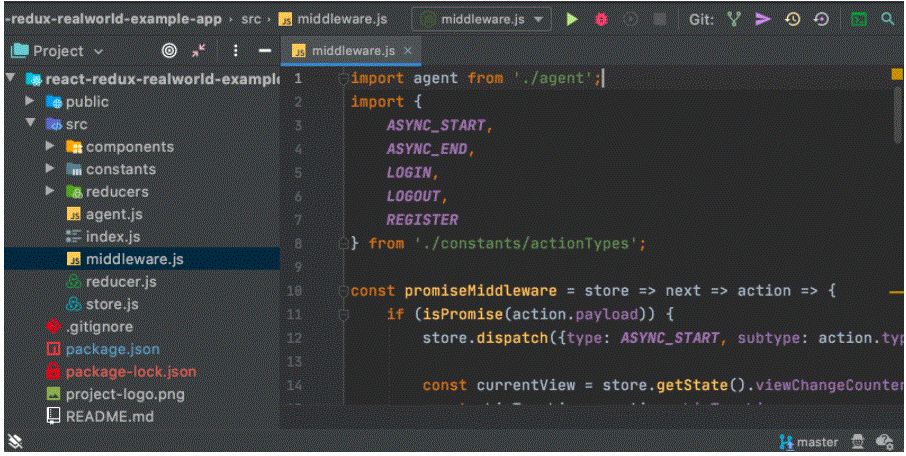
Task: Close the middleware.js editor tab
Action: [x=408, y=50]
